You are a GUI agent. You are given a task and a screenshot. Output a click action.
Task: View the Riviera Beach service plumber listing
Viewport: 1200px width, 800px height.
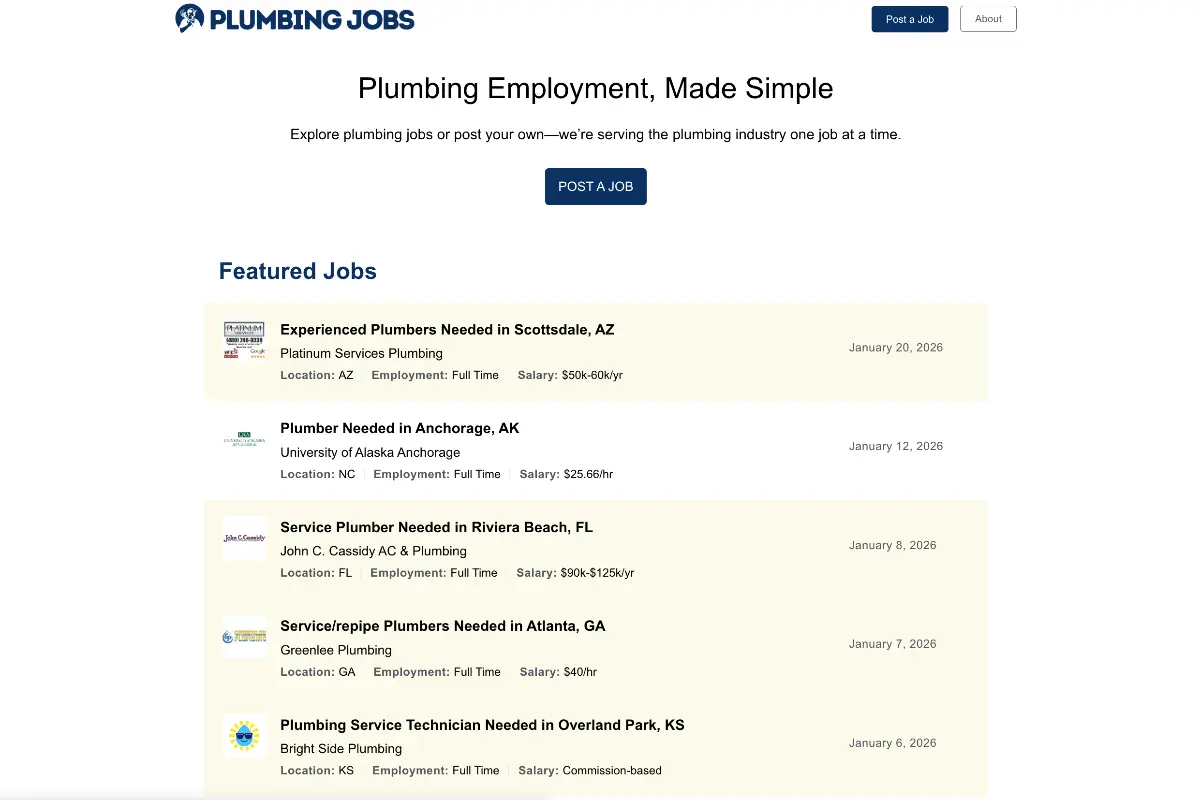pyautogui.click(x=437, y=527)
